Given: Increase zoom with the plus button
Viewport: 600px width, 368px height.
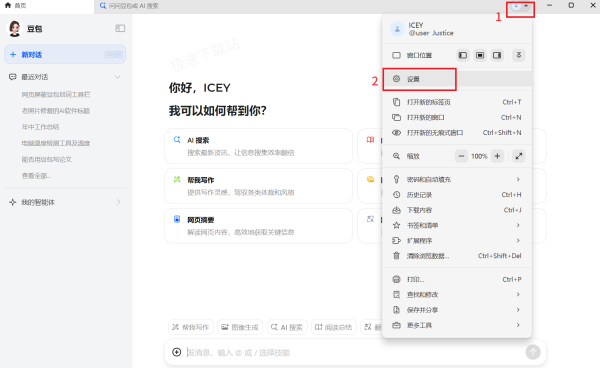Looking at the screenshot, I should tap(497, 156).
